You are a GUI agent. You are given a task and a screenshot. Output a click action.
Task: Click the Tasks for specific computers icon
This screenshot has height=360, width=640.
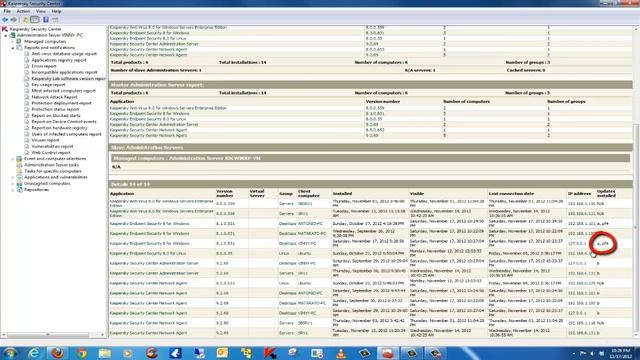[19, 171]
